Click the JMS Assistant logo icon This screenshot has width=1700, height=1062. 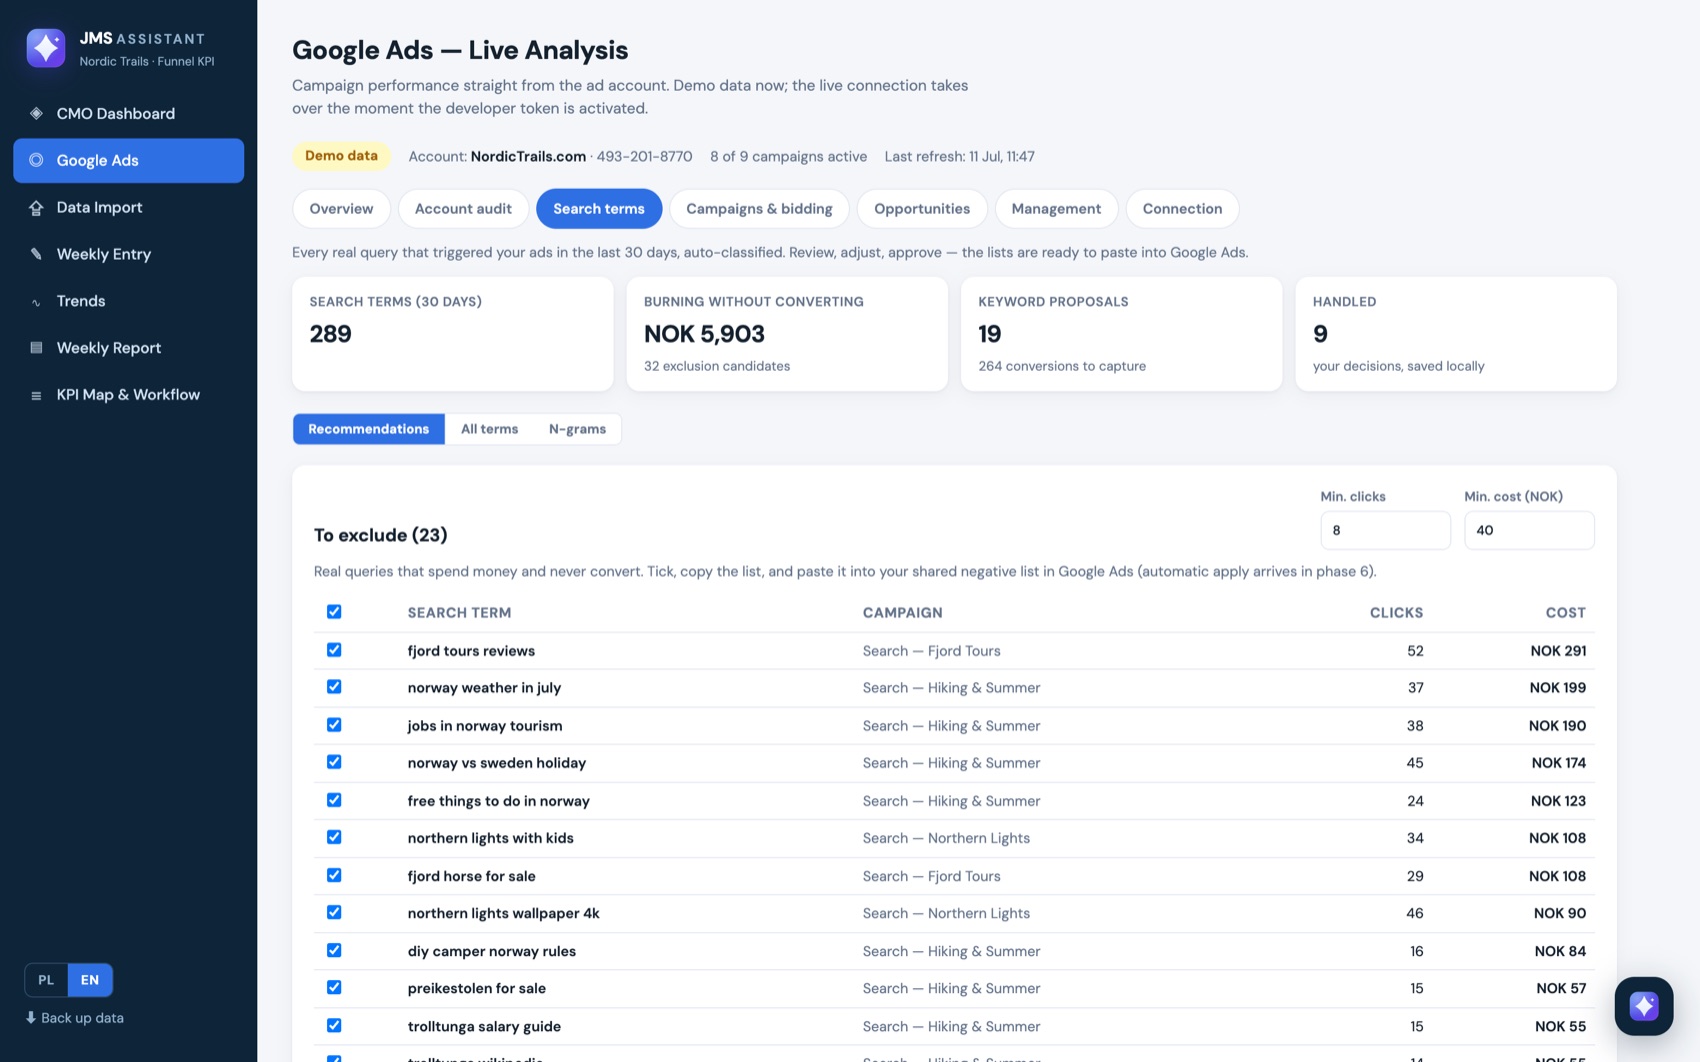click(46, 48)
